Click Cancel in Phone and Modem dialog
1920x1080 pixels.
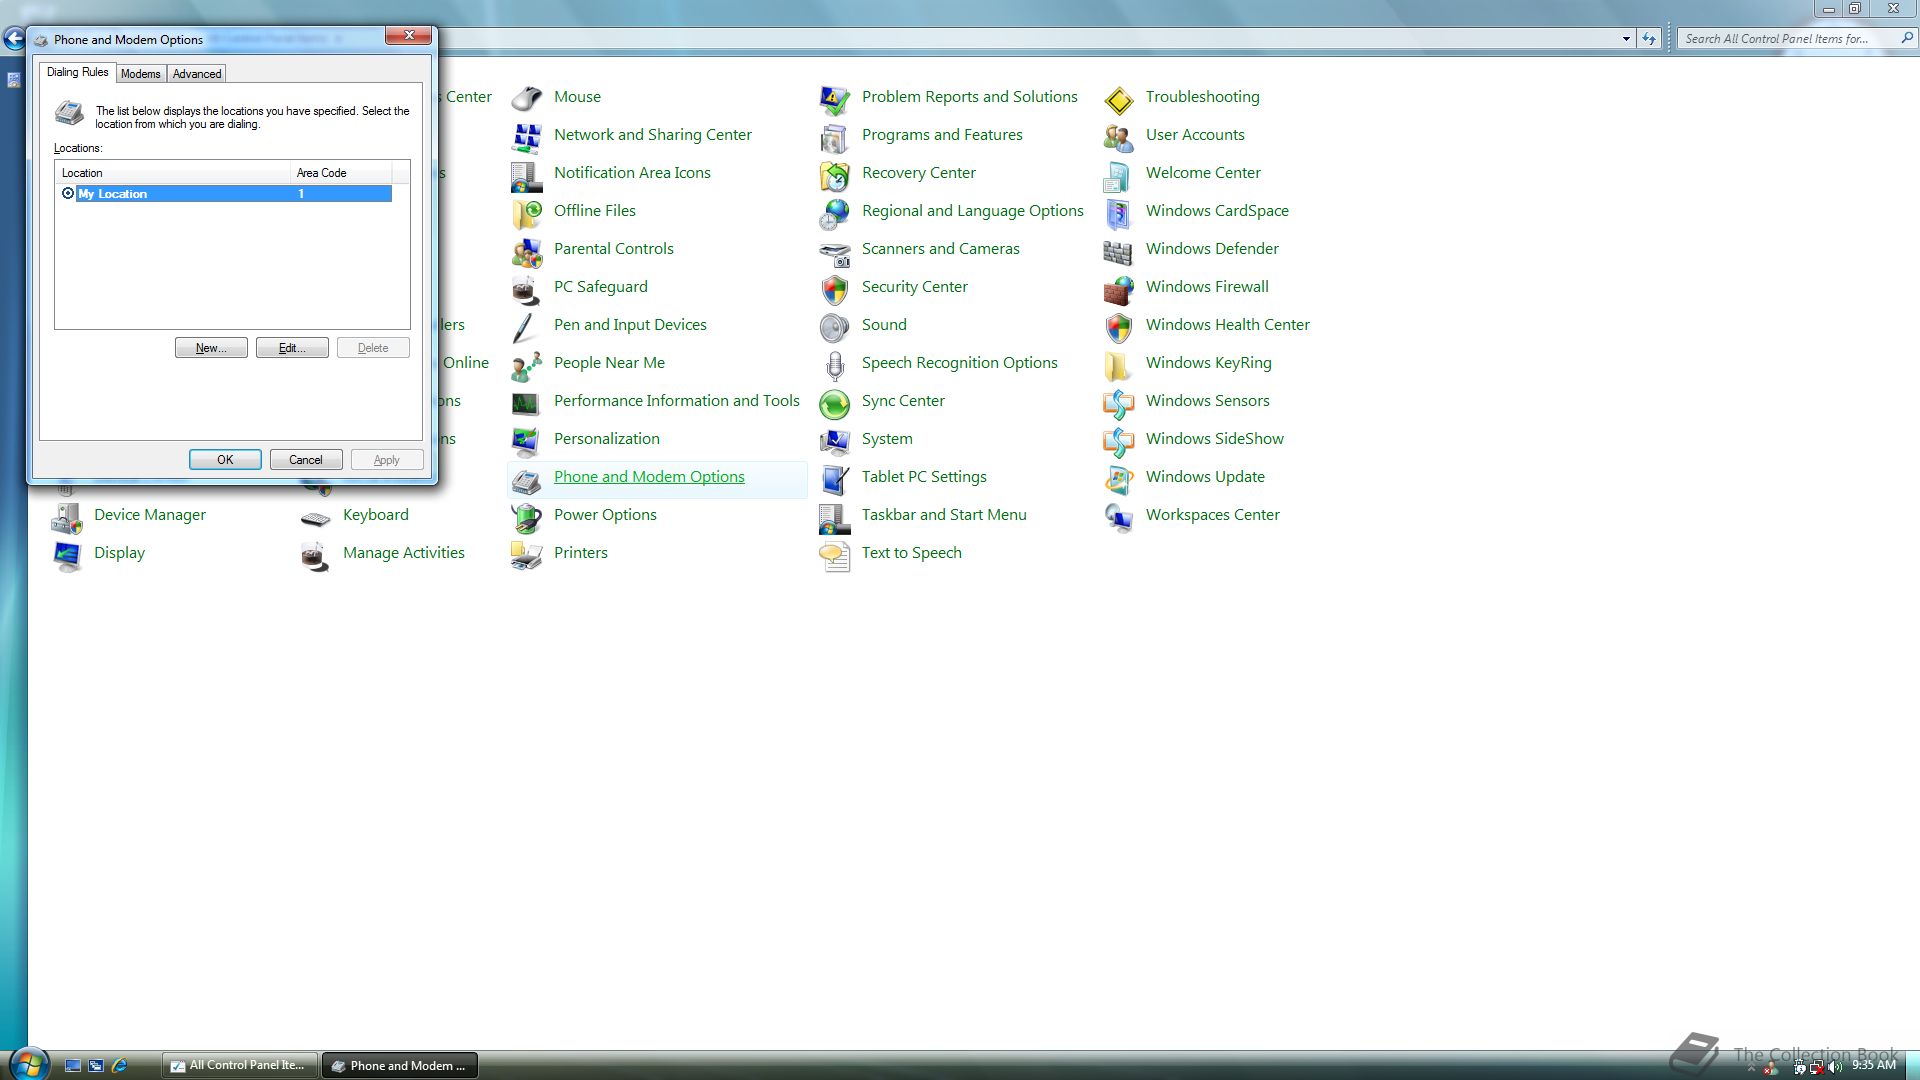click(x=306, y=460)
